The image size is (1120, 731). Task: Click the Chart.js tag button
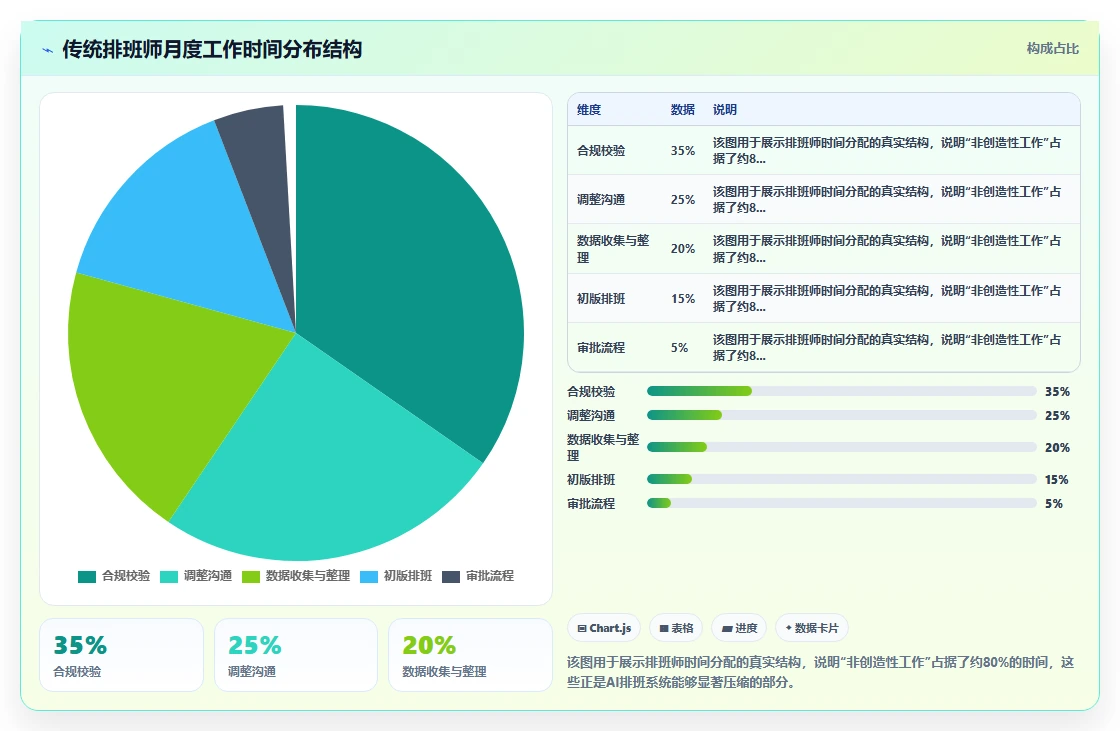pos(604,628)
